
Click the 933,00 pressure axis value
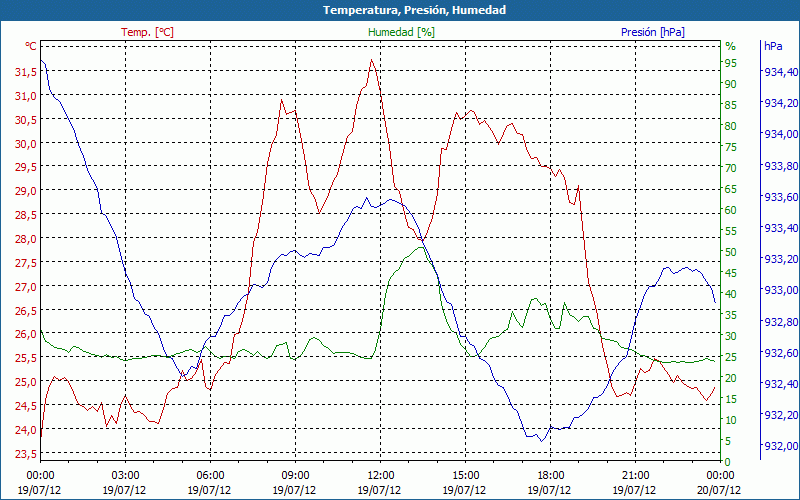(x=781, y=290)
